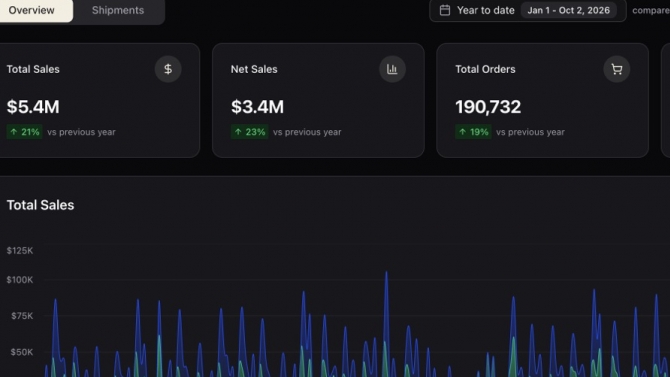The height and width of the screenshot is (377, 670).
Task: Click the 19% increase badge
Action: [473, 132]
